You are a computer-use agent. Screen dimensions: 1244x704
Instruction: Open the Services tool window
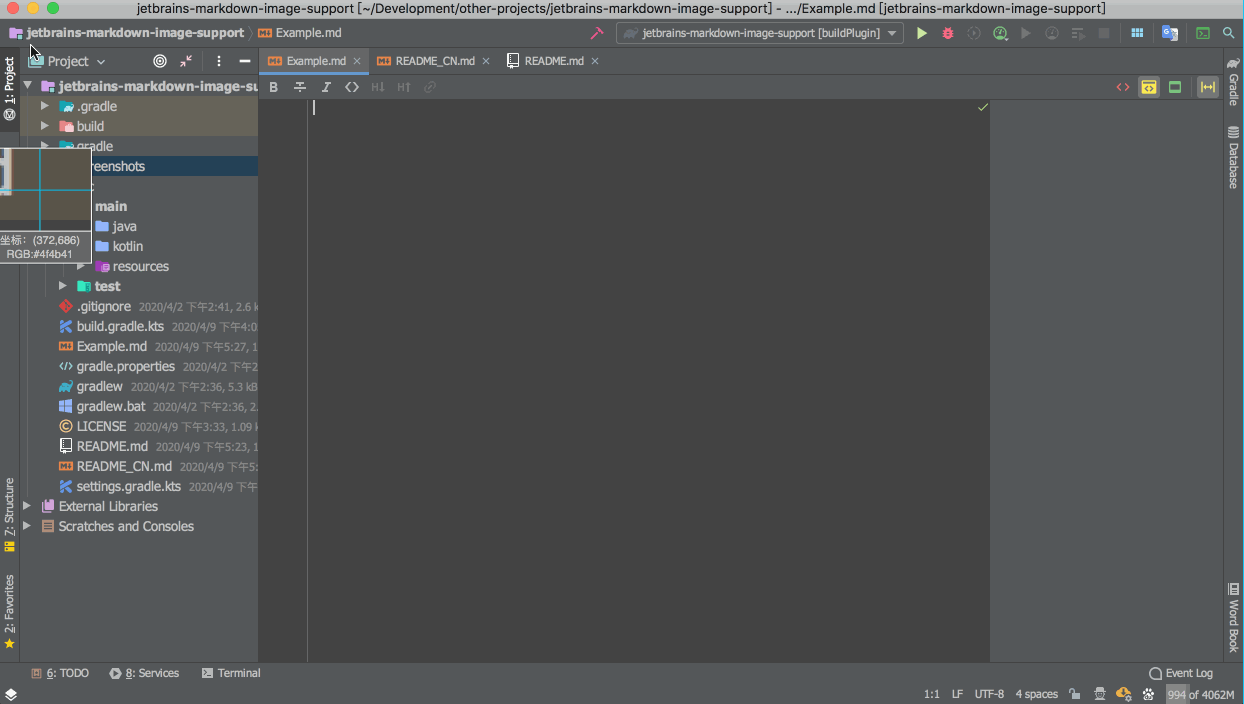(x=144, y=673)
